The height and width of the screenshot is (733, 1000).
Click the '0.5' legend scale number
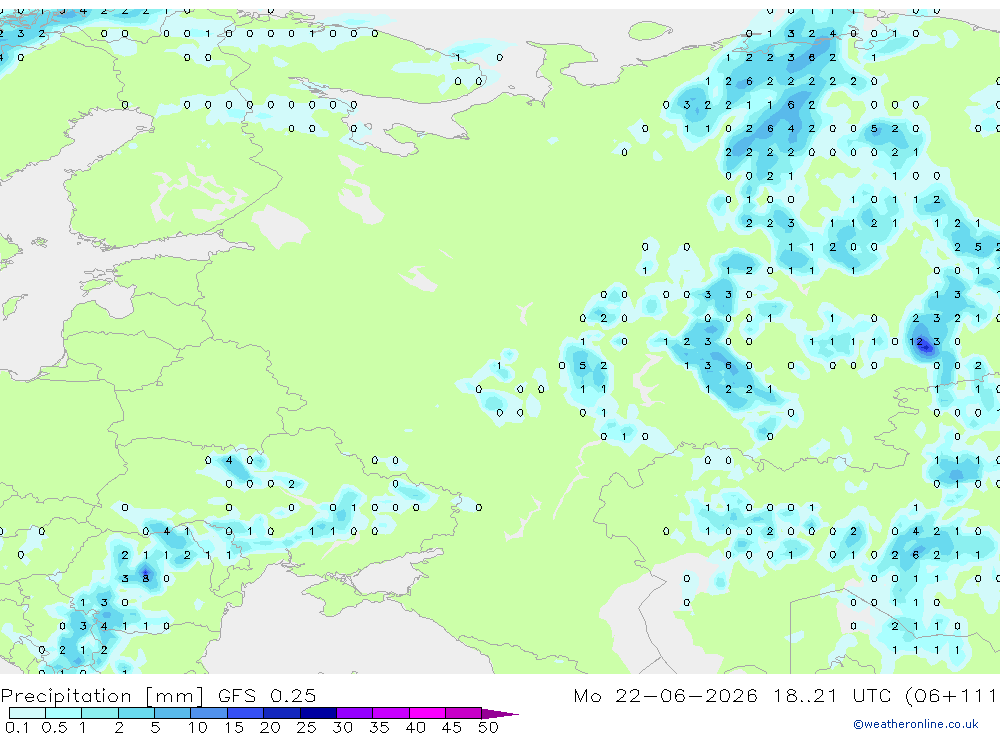tap(54, 727)
